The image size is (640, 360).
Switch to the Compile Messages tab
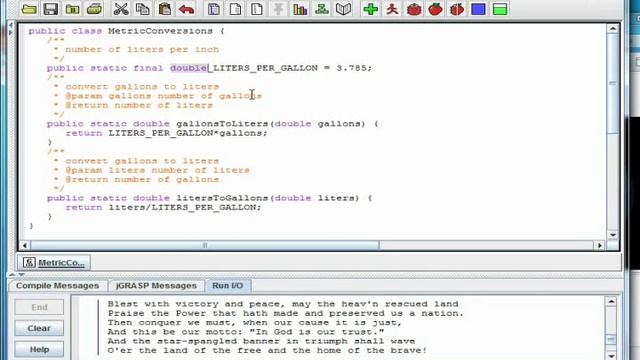[x=58, y=286]
